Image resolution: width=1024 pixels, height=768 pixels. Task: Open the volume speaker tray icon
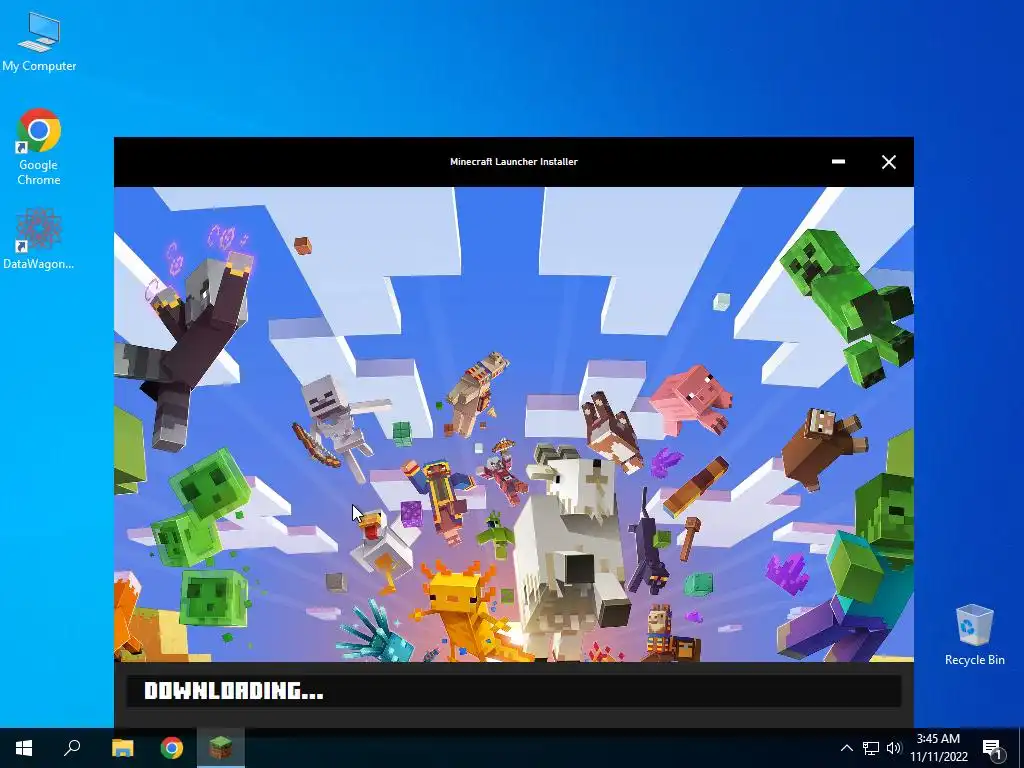[894, 748]
